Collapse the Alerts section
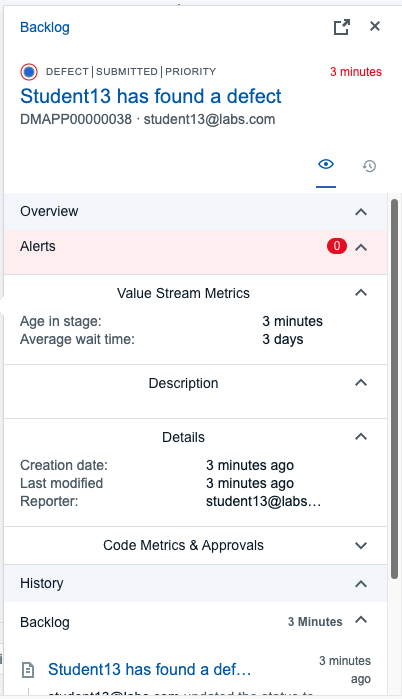This screenshot has height=699, width=402. click(x=361, y=247)
